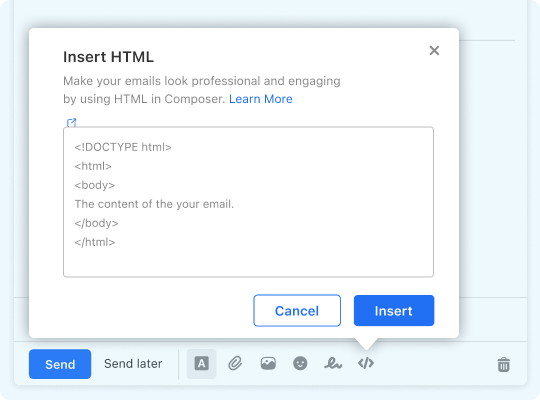Attach a file using the paperclip icon

coord(235,363)
